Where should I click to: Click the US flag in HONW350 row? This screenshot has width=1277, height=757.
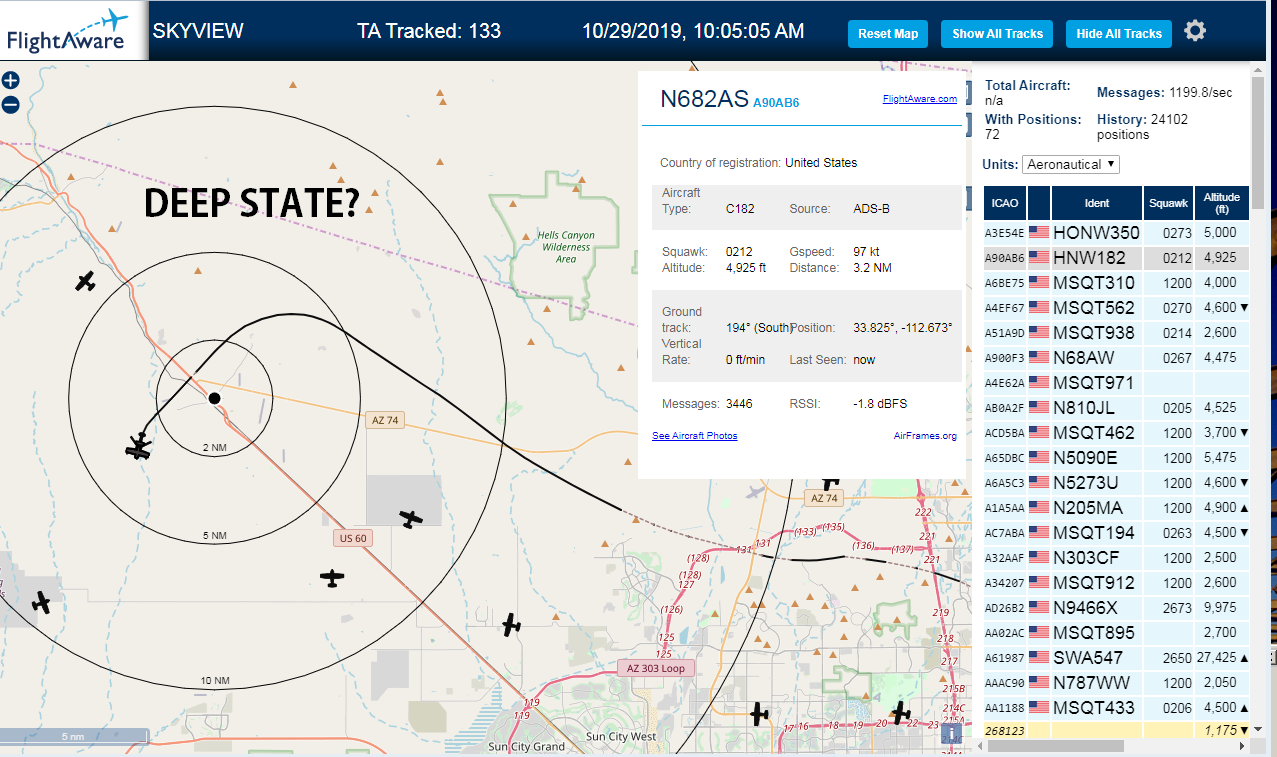click(x=1039, y=233)
